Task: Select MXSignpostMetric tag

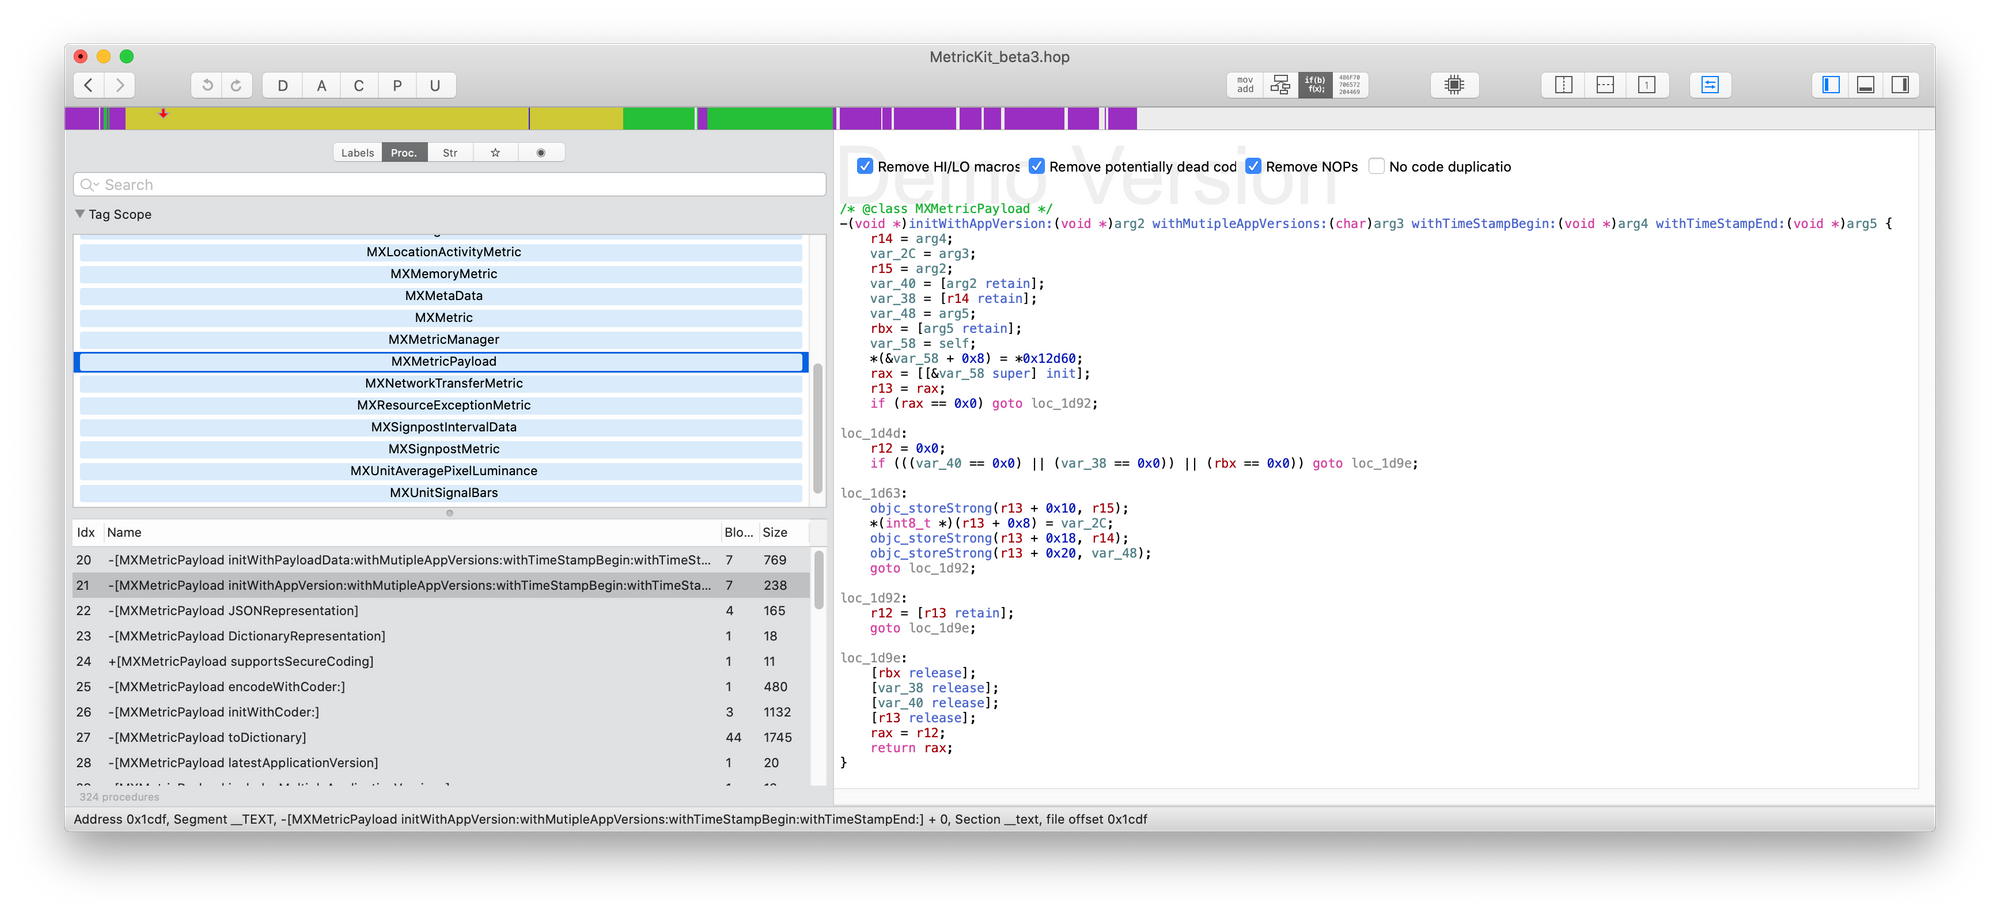Action: (441, 450)
